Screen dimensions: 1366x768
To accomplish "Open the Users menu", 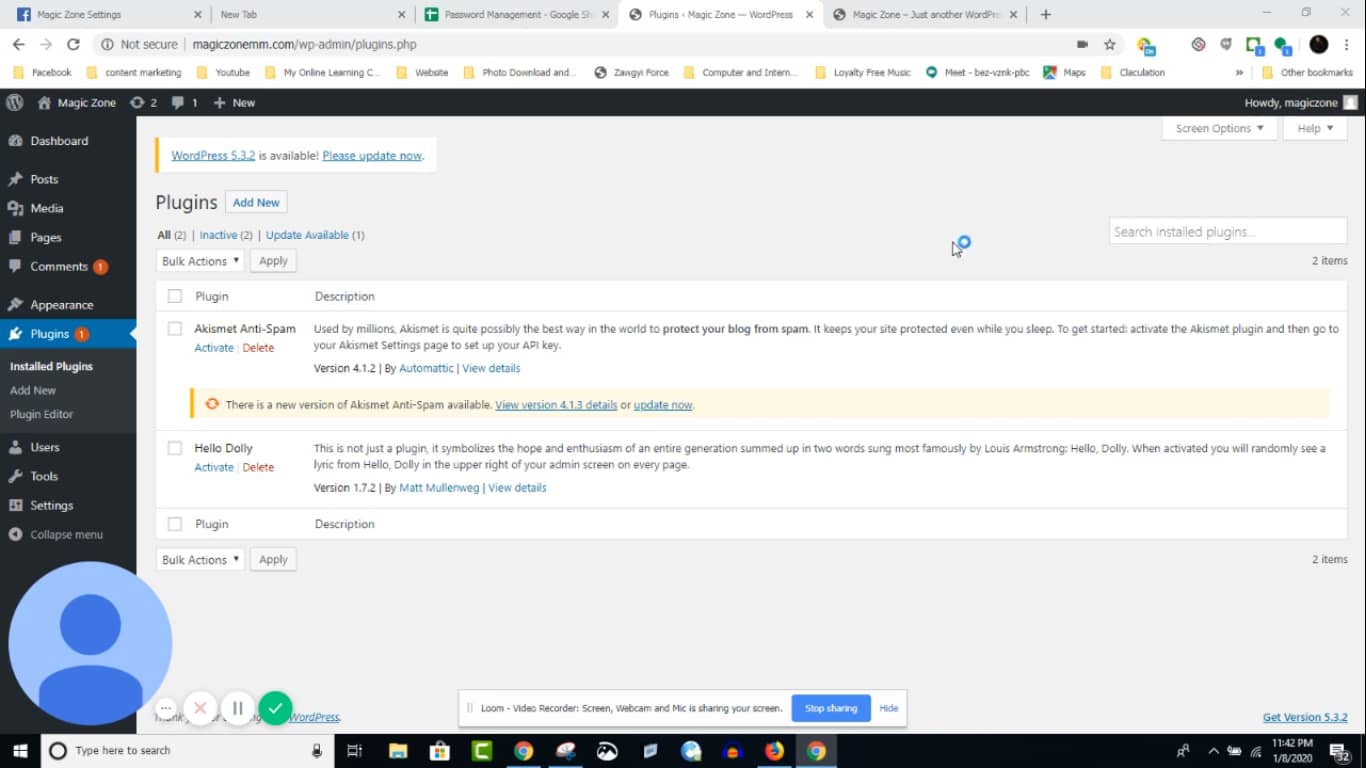I will click(68, 447).
